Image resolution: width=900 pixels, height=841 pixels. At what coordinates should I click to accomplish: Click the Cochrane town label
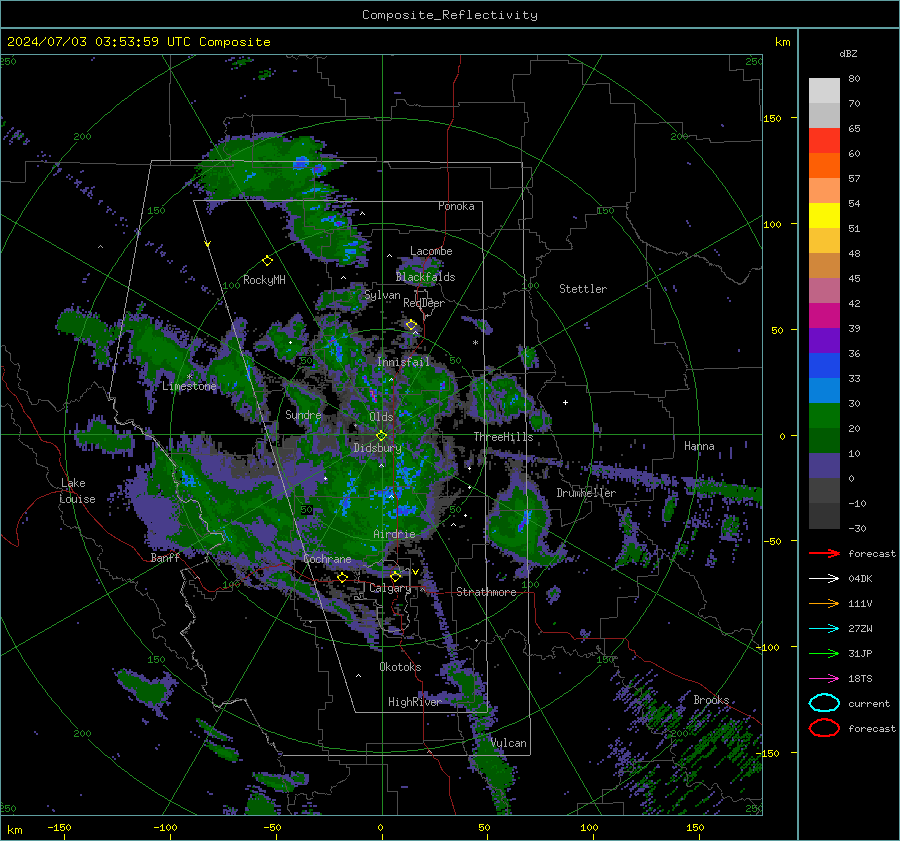tap(327, 559)
